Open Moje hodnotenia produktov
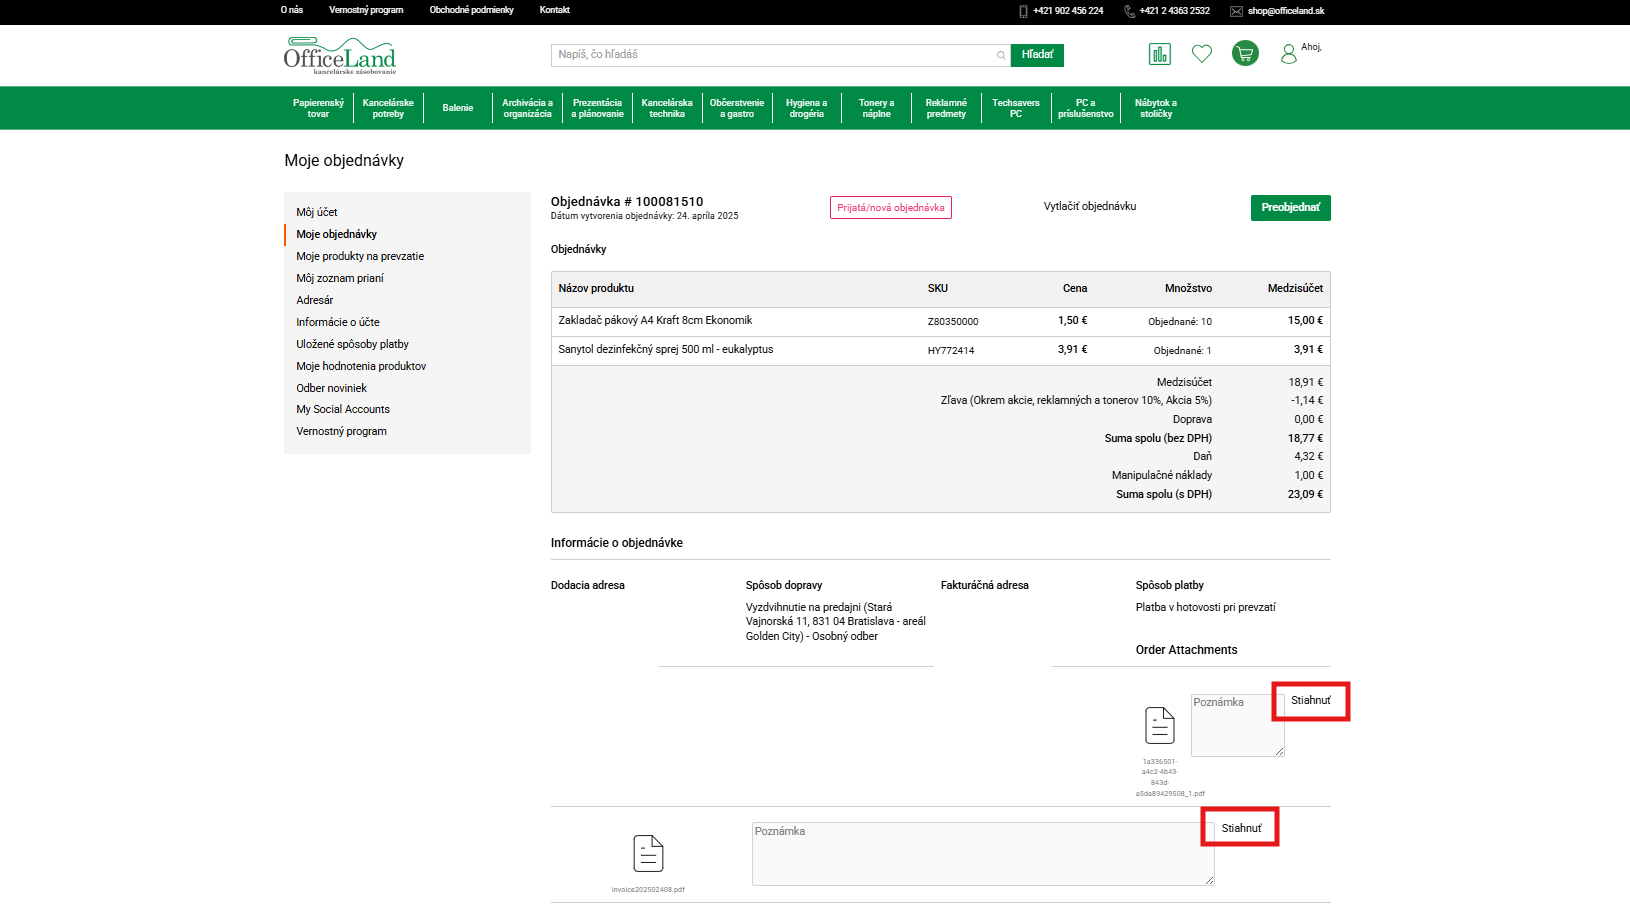 (361, 366)
